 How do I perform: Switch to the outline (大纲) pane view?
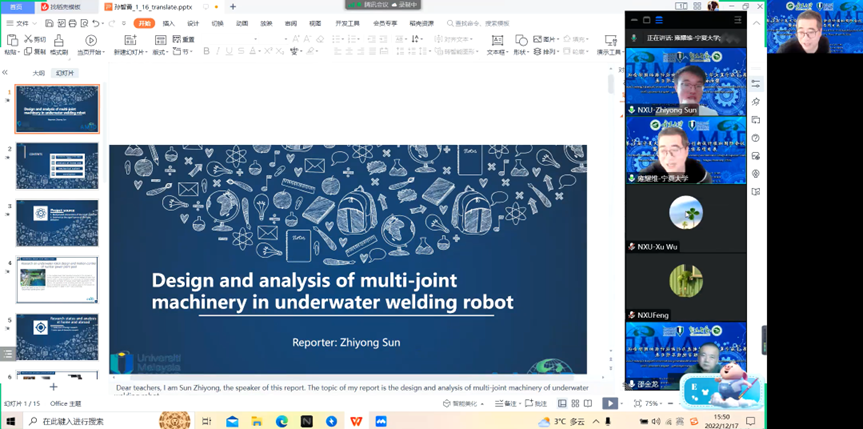click(38, 73)
